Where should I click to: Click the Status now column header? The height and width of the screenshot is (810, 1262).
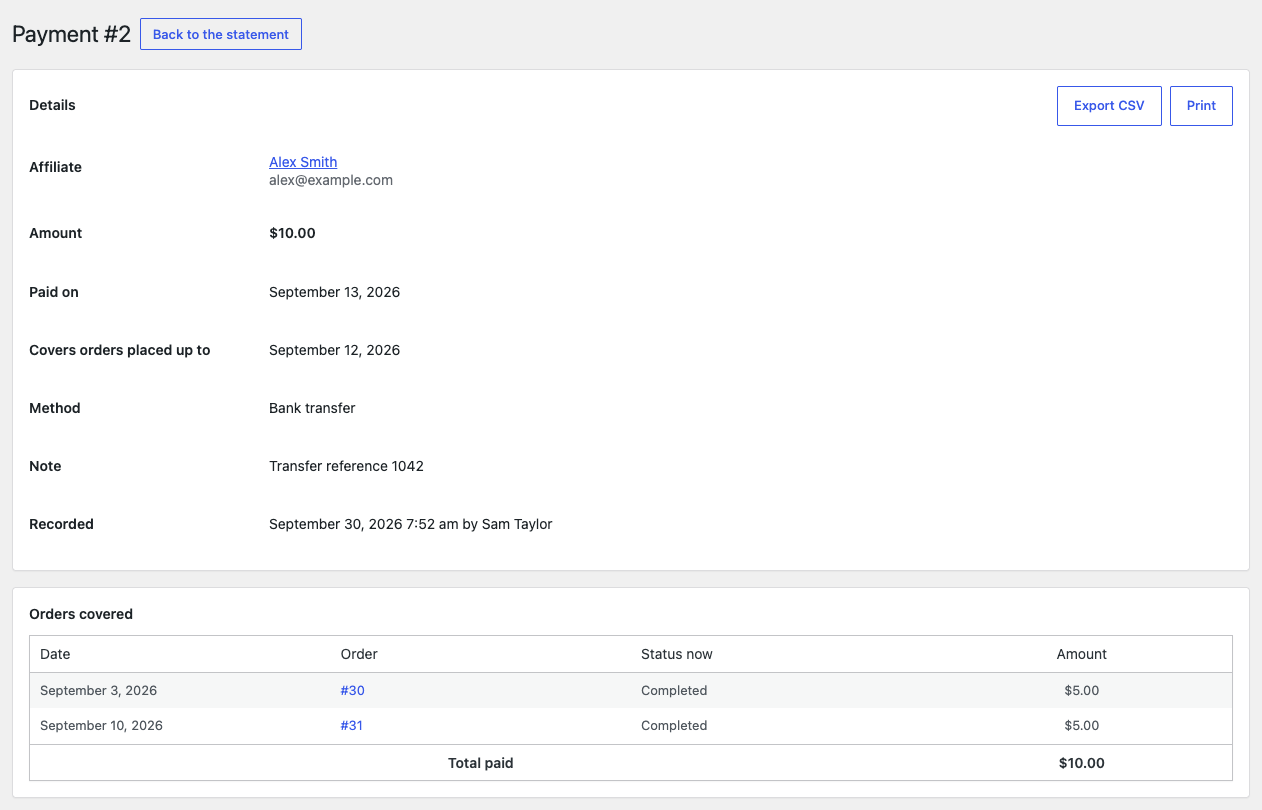click(x=677, y=654)
